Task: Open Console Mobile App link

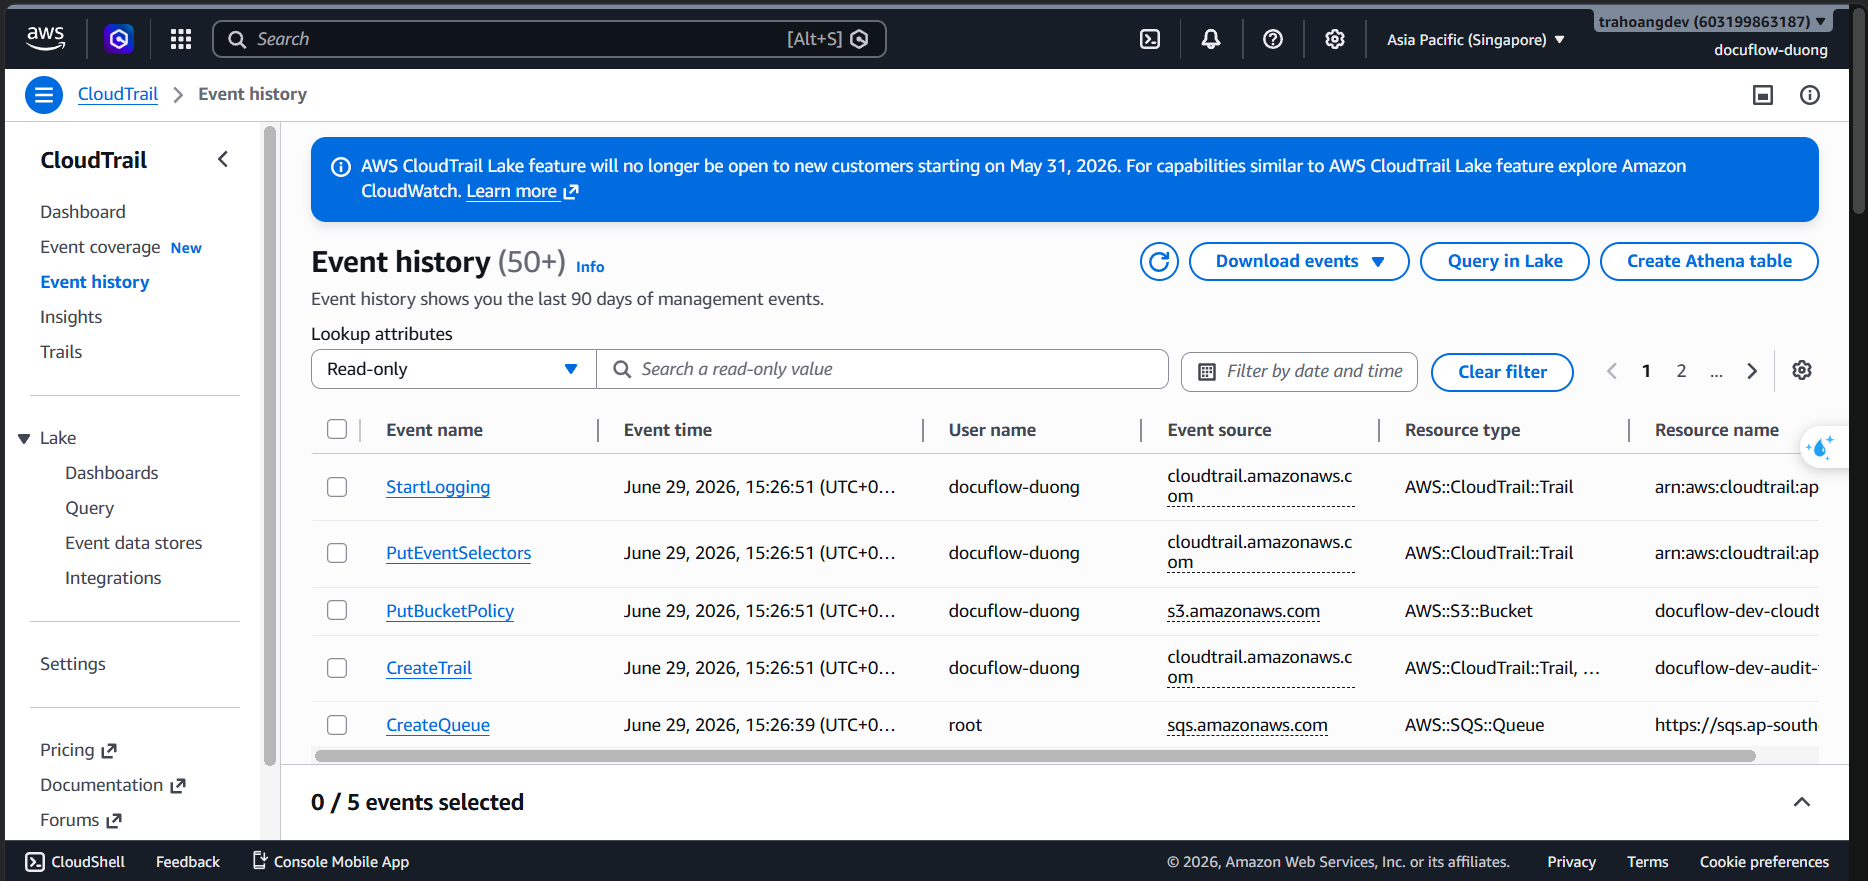Action: (x=330, y=862)
